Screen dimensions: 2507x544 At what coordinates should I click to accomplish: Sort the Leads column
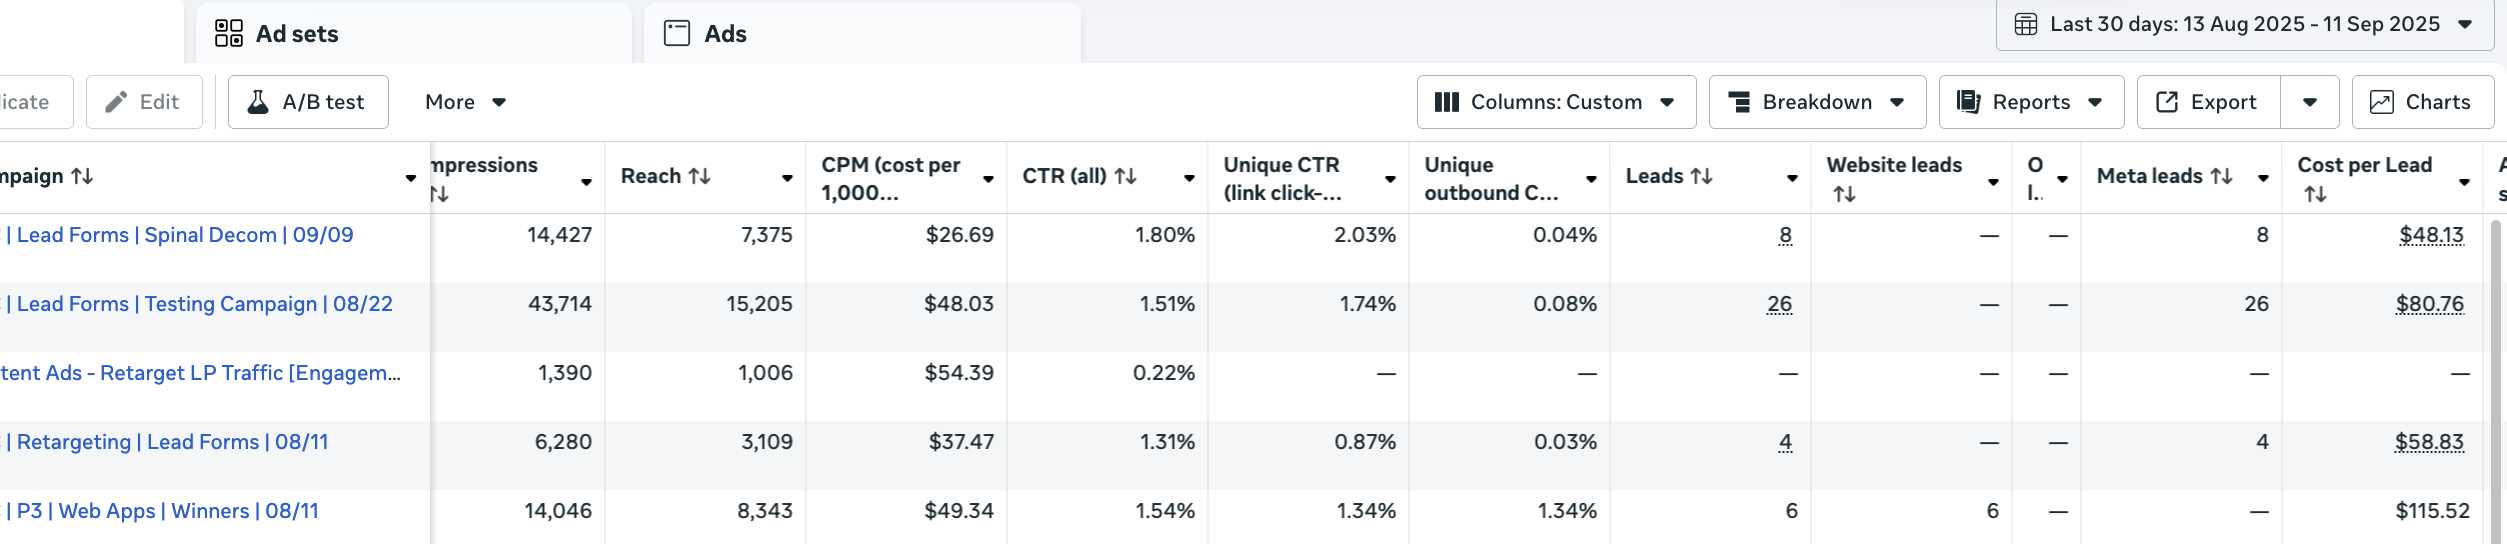click(x=1701, y=176)
